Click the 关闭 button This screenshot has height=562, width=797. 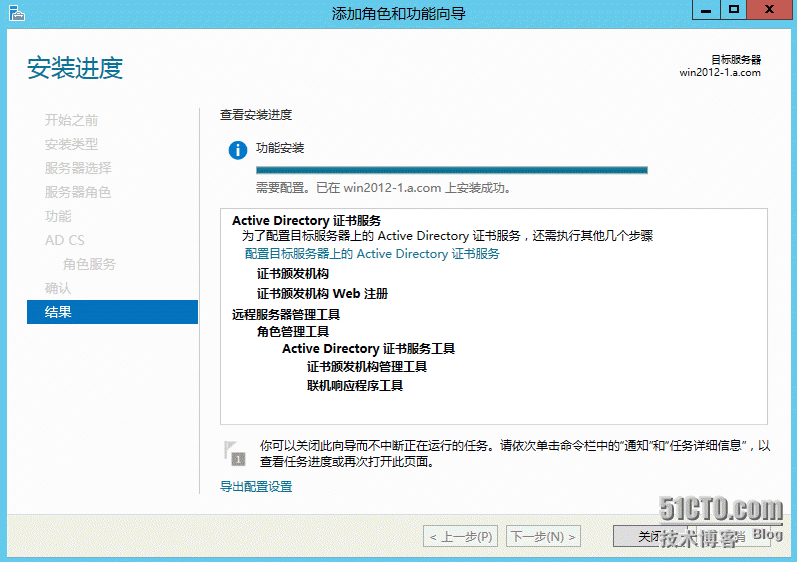[650, 537]
